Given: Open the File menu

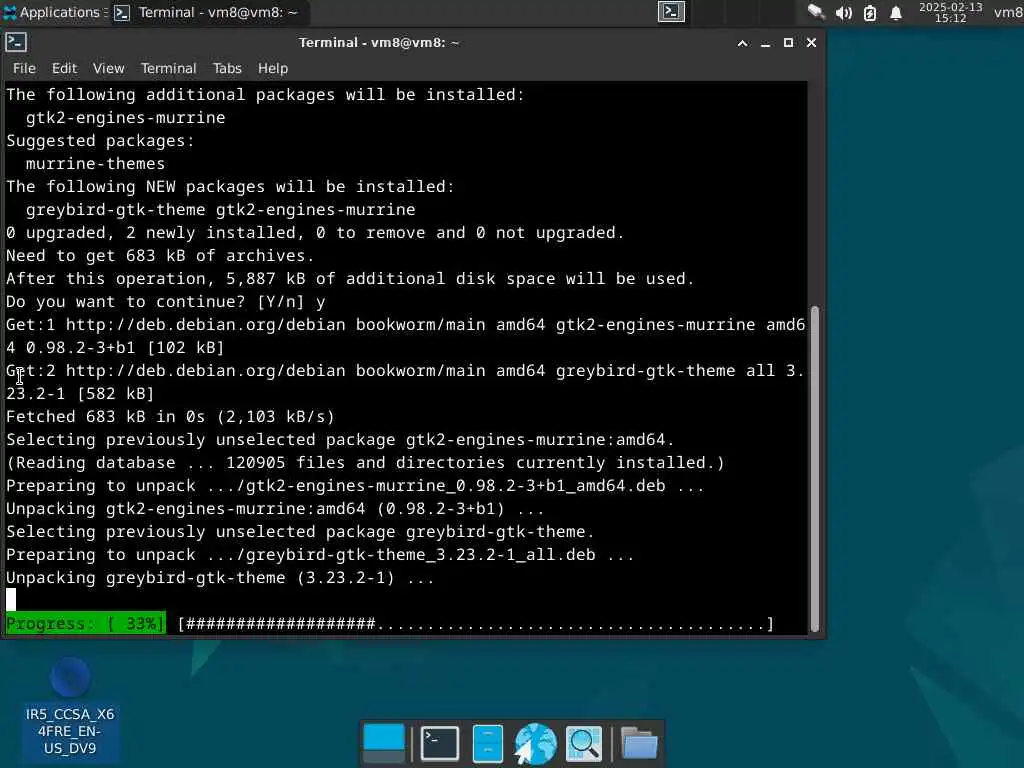Looking at the screenshot, I should [24, 68].
